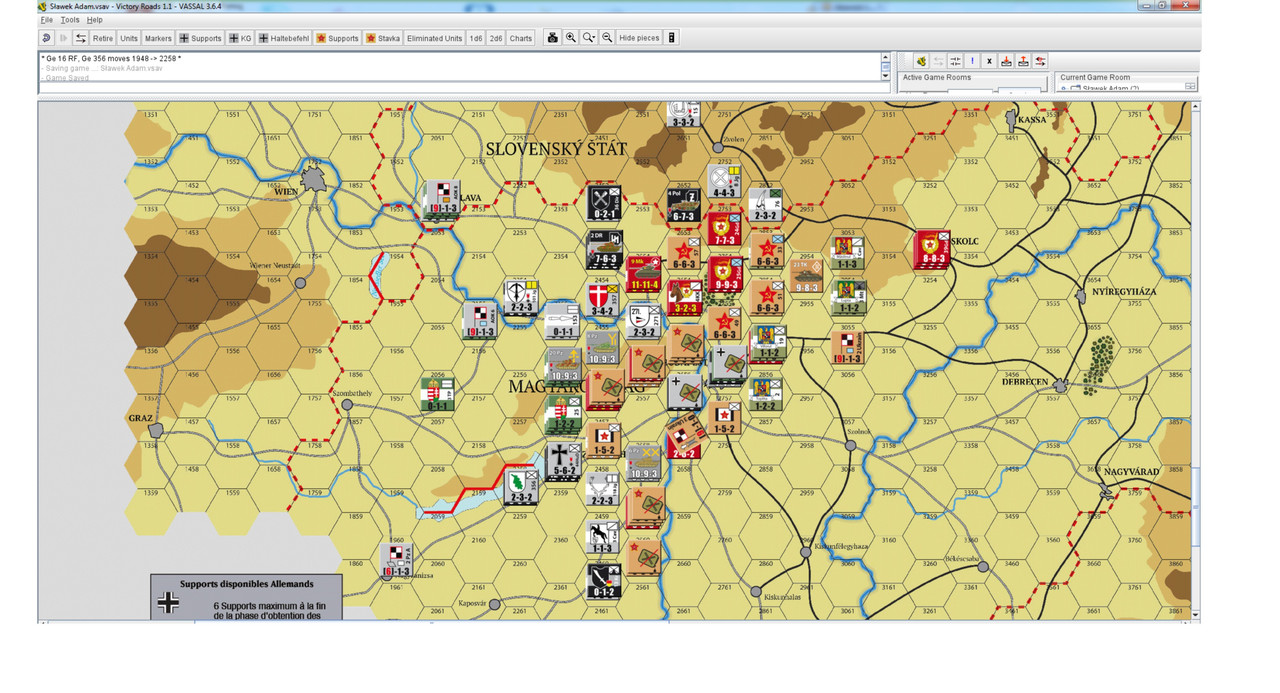1280x693 pixels.
Task: Click the Wien city hex
Action: tap(316, 178)
